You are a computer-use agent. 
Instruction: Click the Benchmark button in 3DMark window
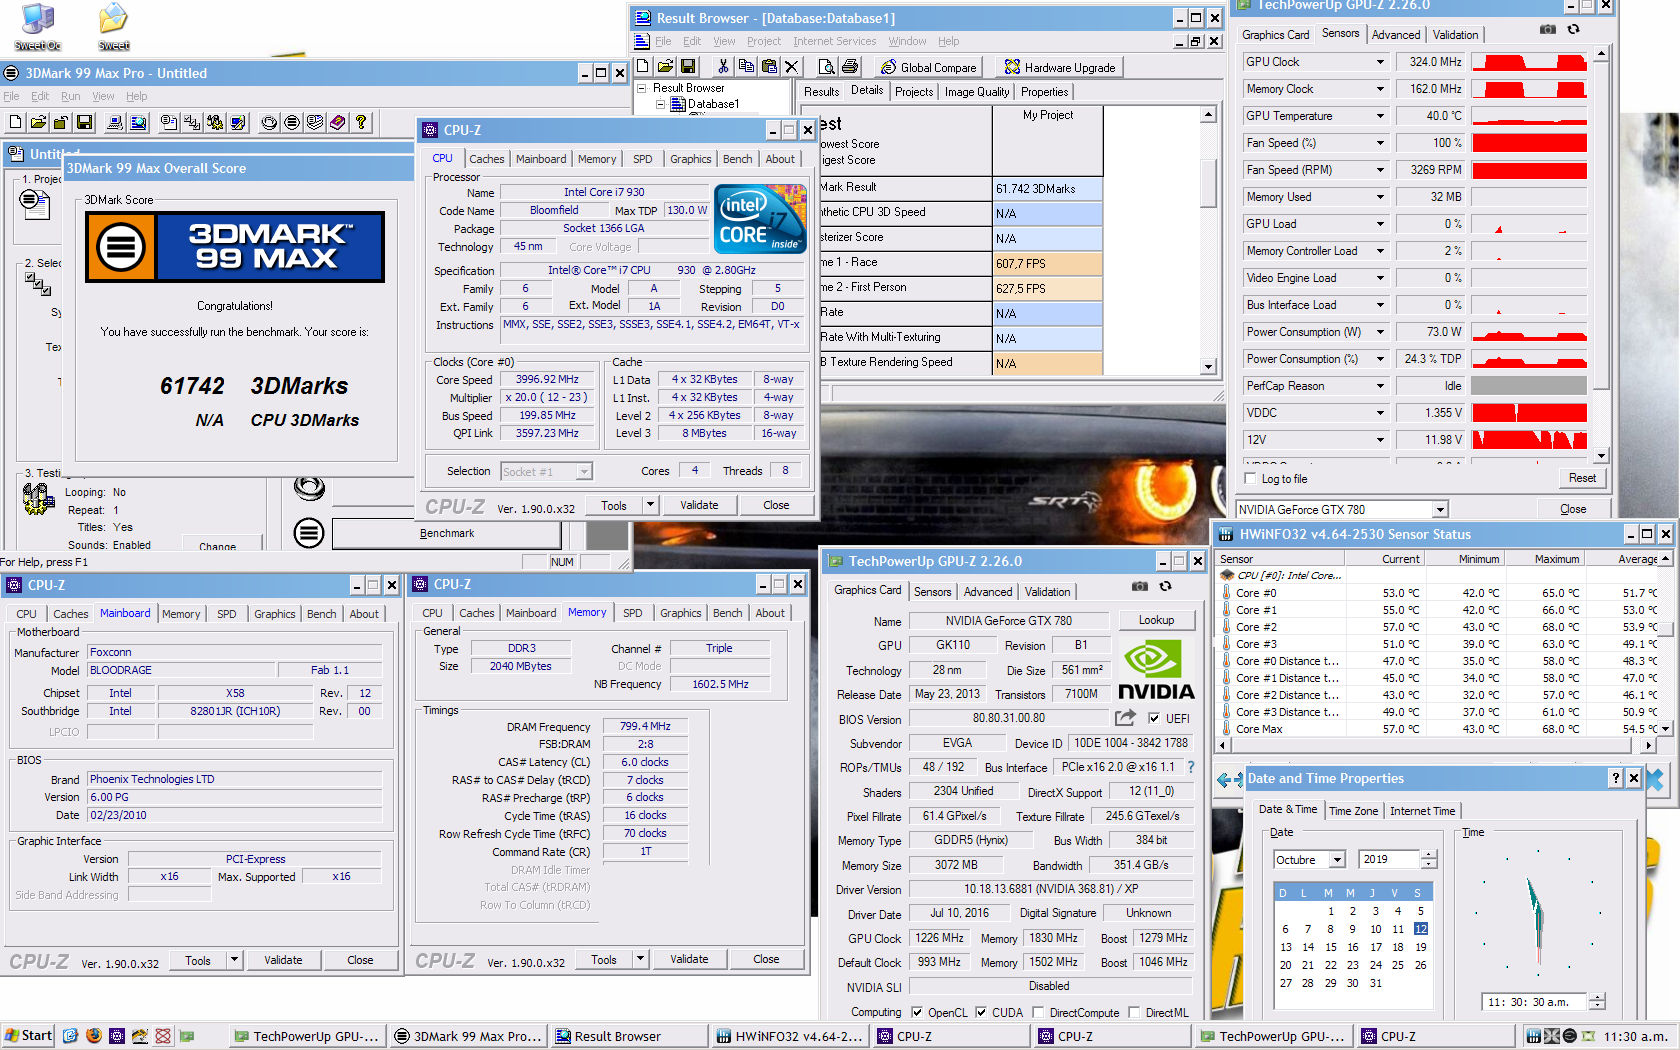[447, 533]
